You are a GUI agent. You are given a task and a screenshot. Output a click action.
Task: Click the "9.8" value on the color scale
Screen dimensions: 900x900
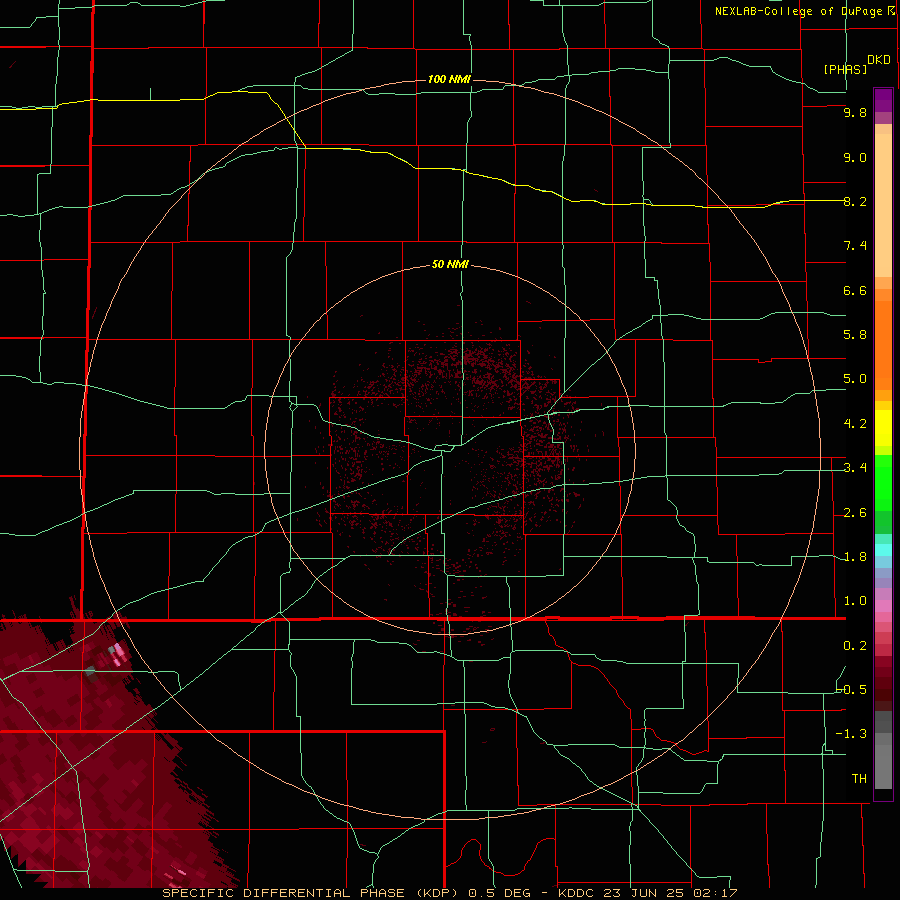(x=855, y=112)
